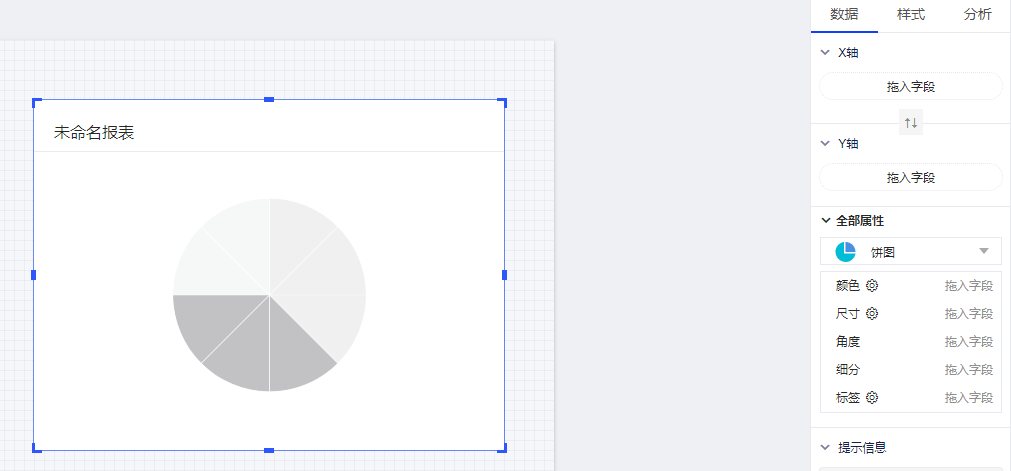The width and height of the screenshot is (1011, 471).
Task: Collapse the Y轴 section
Action: pos(825,144)
